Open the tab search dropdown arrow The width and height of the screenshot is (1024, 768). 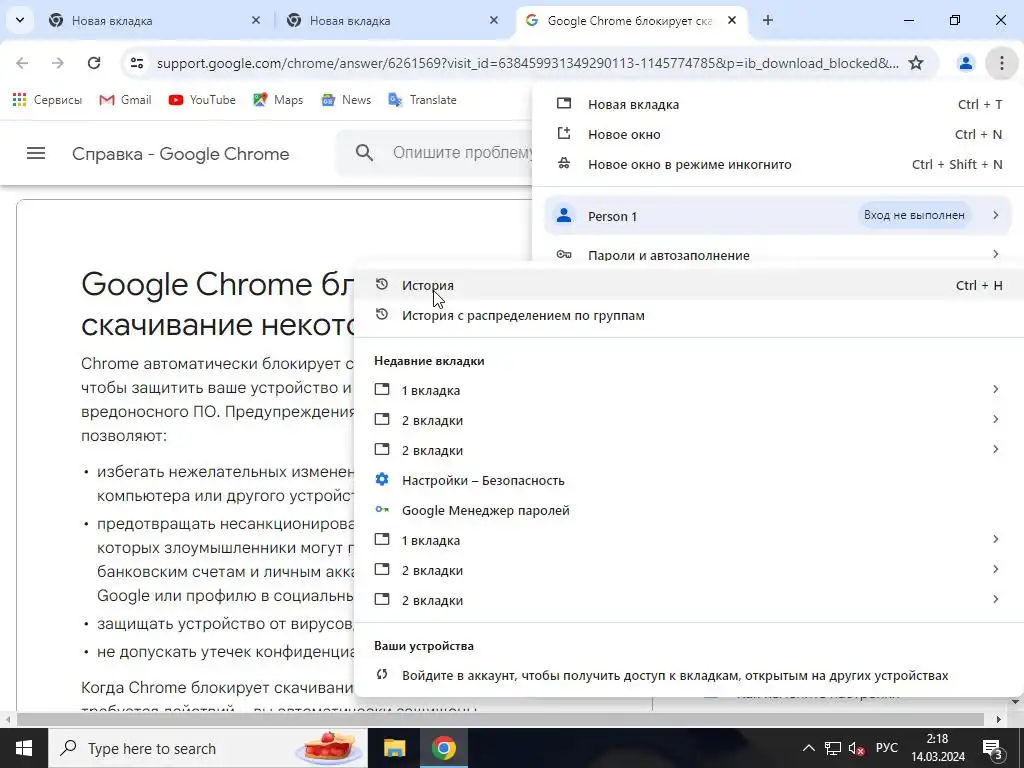[x=20, y=20]
